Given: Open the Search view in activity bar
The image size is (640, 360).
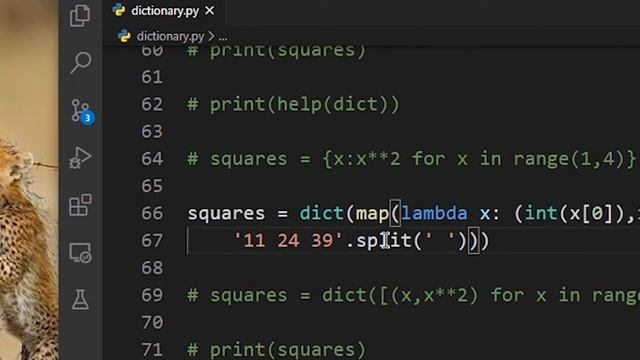Looking at the screenshot, I should coord(80,62).
